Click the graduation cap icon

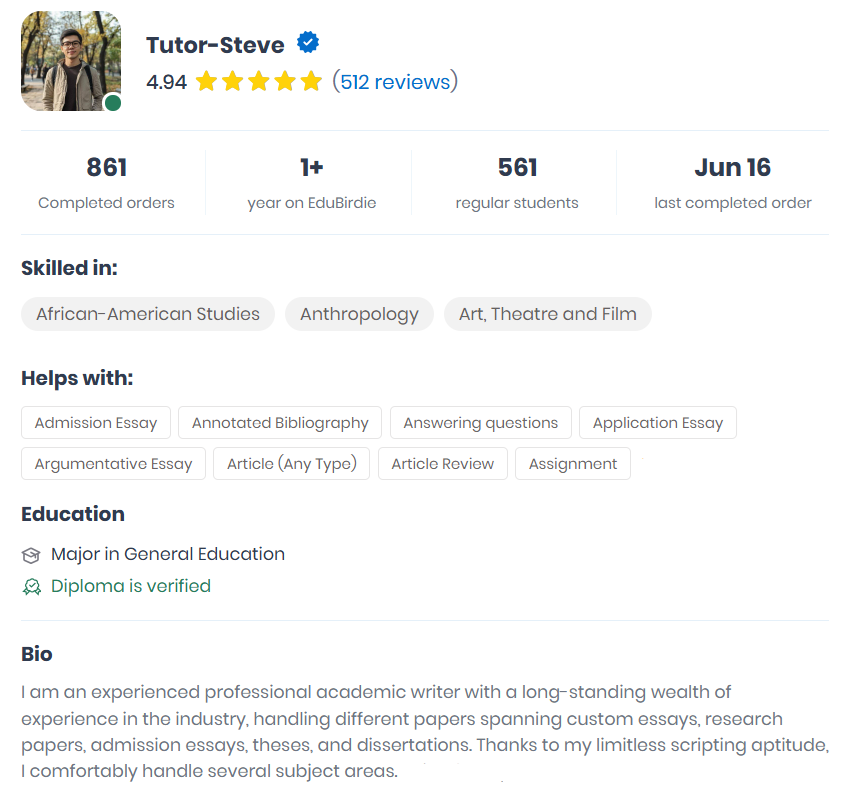point(31,555)
